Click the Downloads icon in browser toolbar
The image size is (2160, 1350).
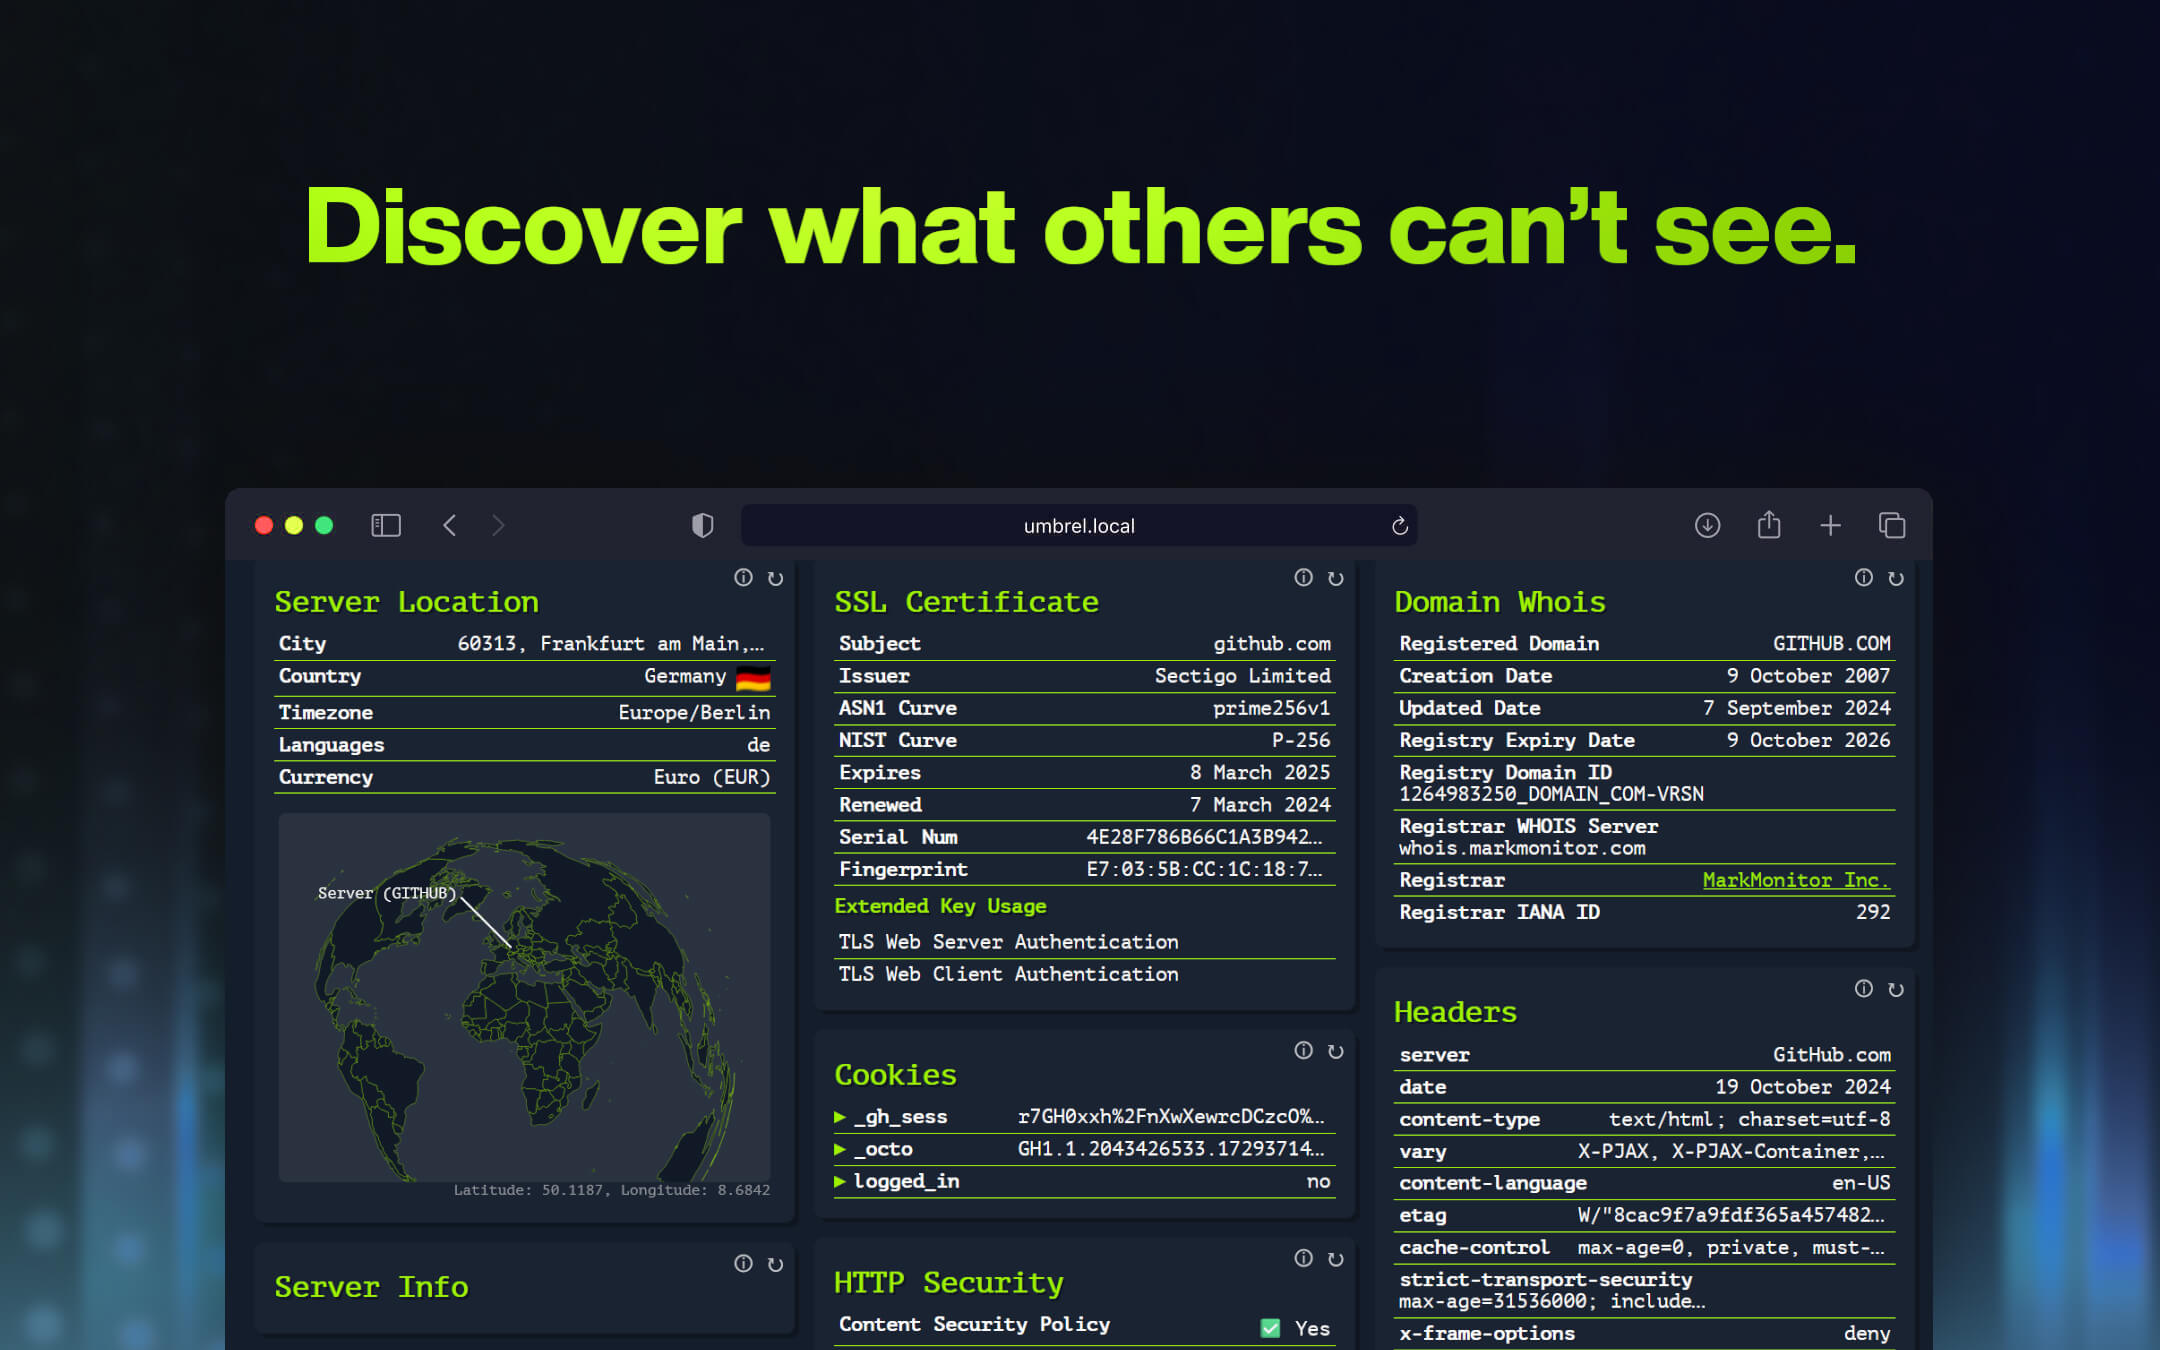[x=1707, y=525]
